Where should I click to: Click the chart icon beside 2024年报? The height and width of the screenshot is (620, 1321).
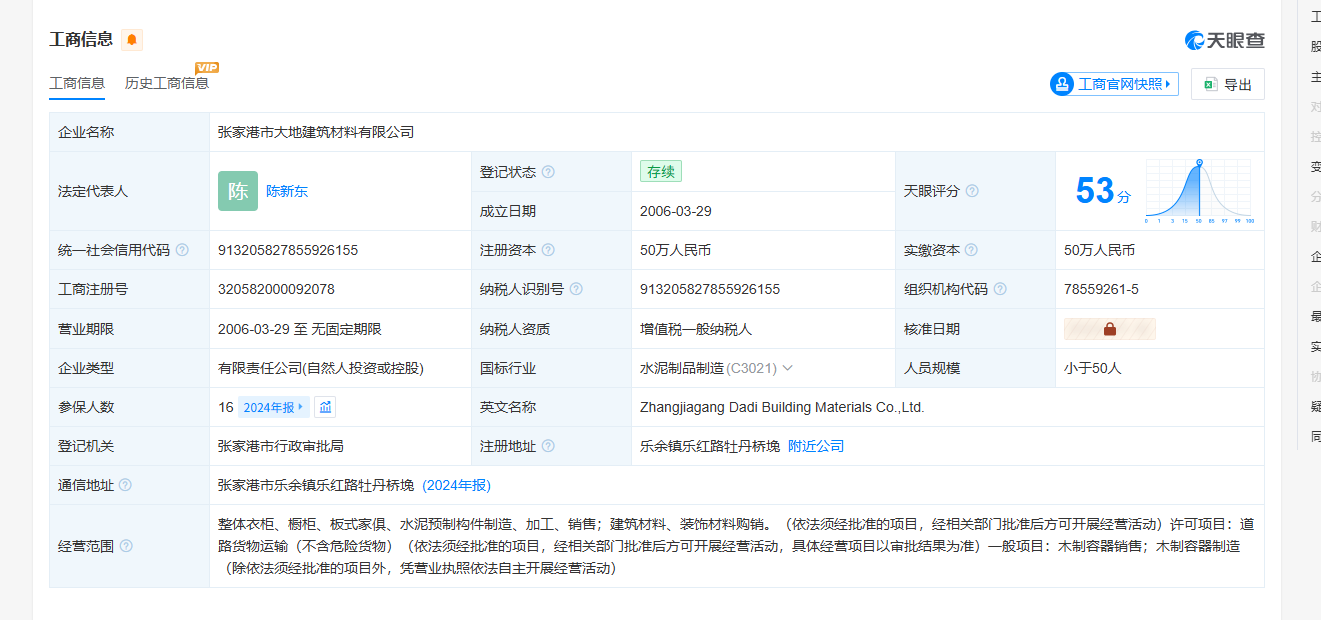(x=325, y=407)
